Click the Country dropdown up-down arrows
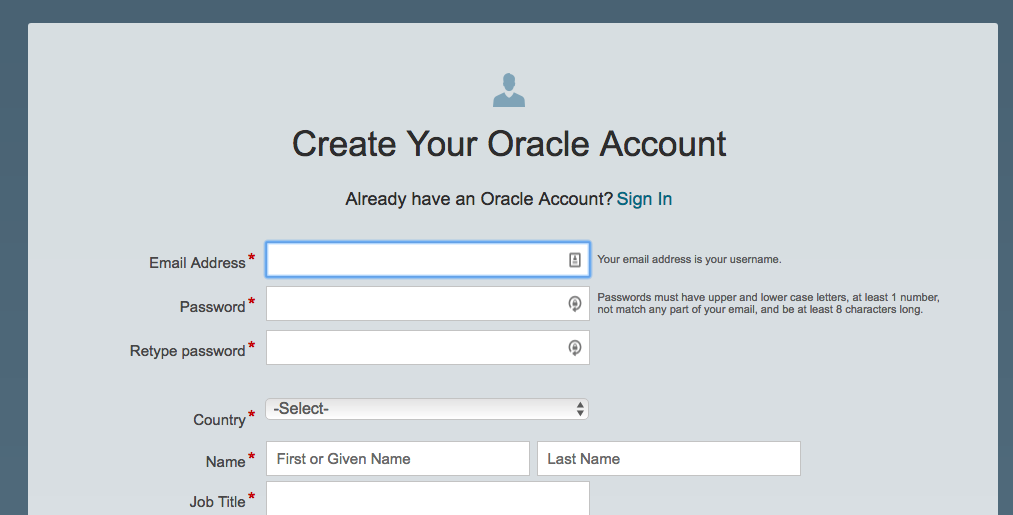 pyautogui.click(x=580, y=409)
